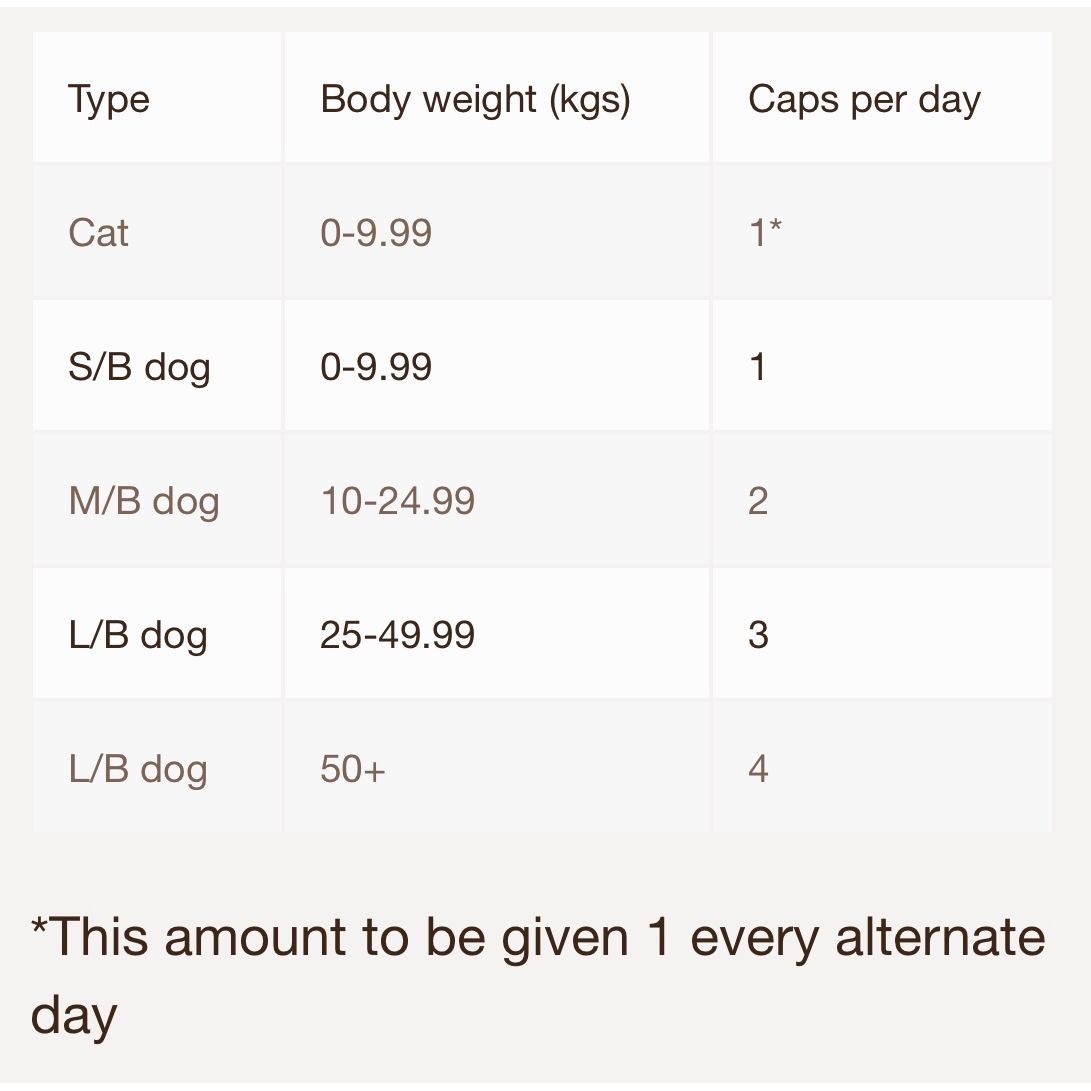Click the 50+ weight cell
The image size is (1091, 1091).
coord(497,767)
